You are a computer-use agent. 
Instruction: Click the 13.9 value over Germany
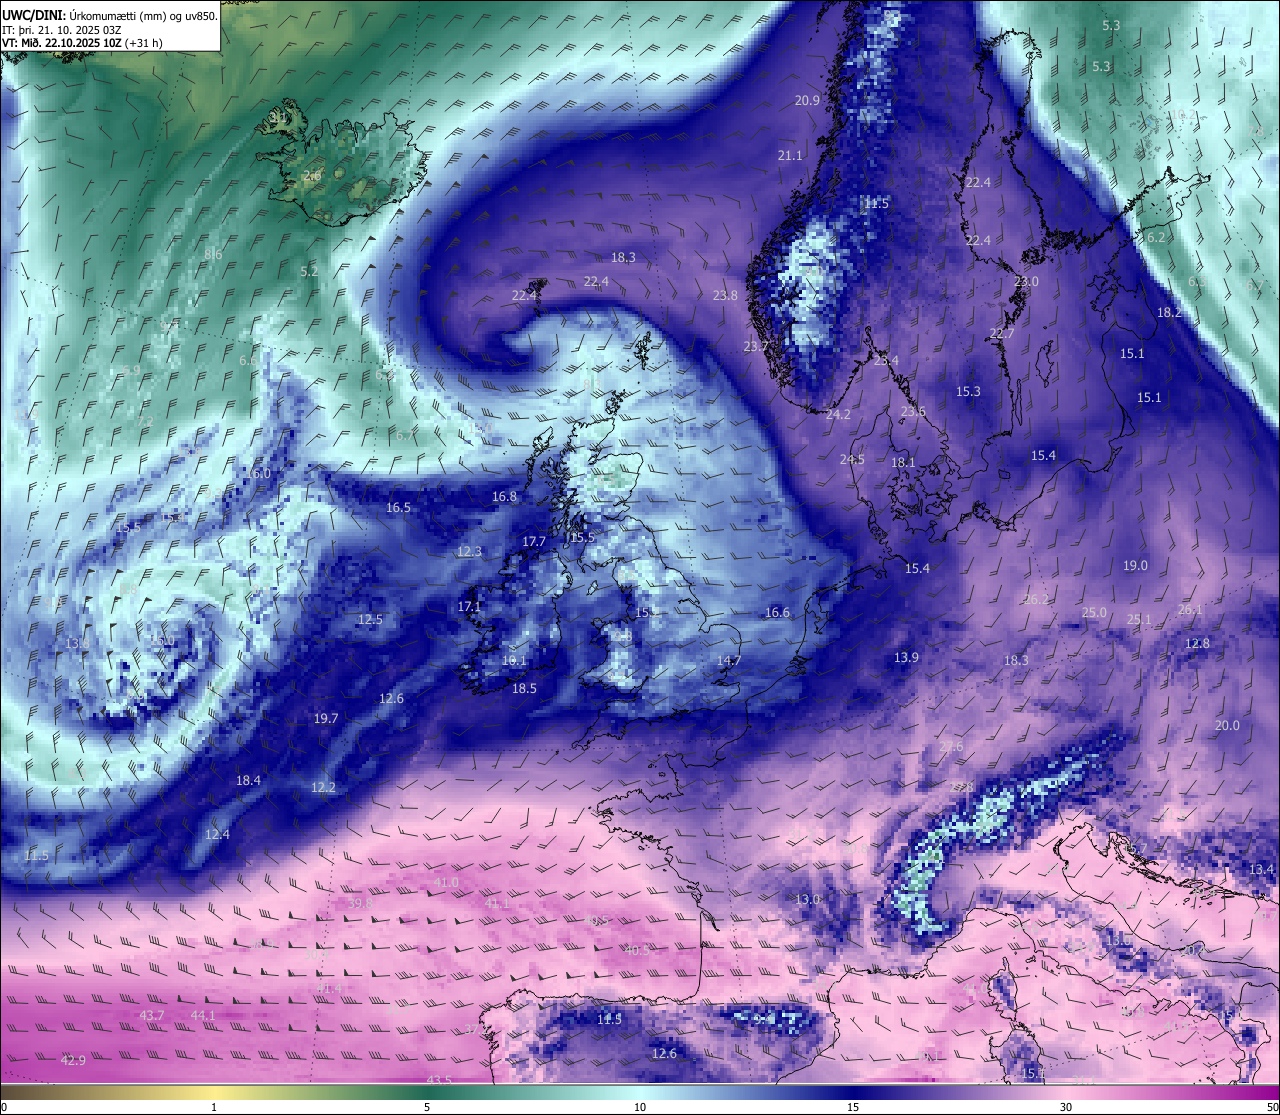point(906,657)
